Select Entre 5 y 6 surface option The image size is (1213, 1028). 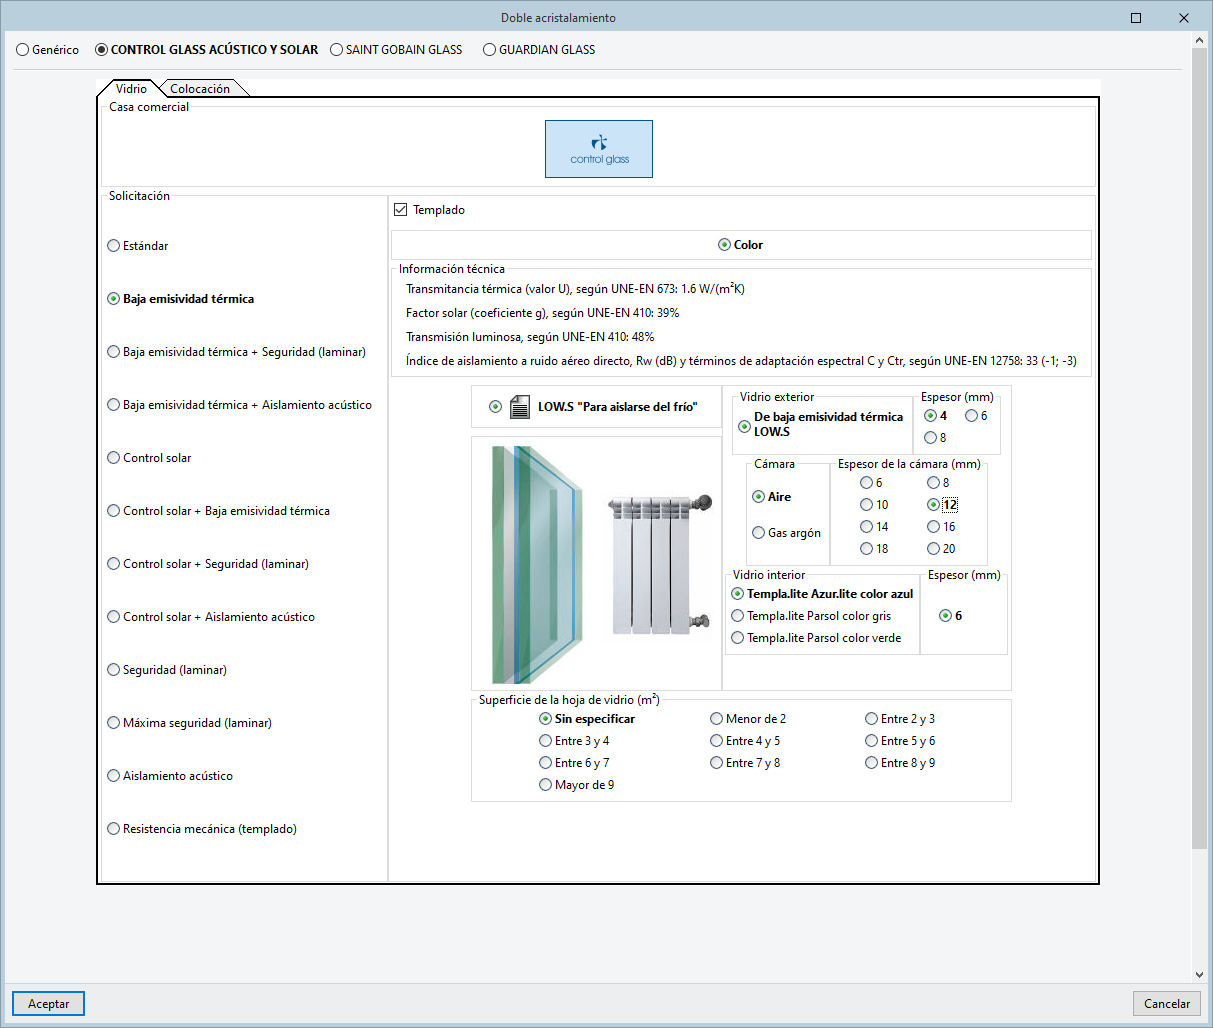[900, 741]
